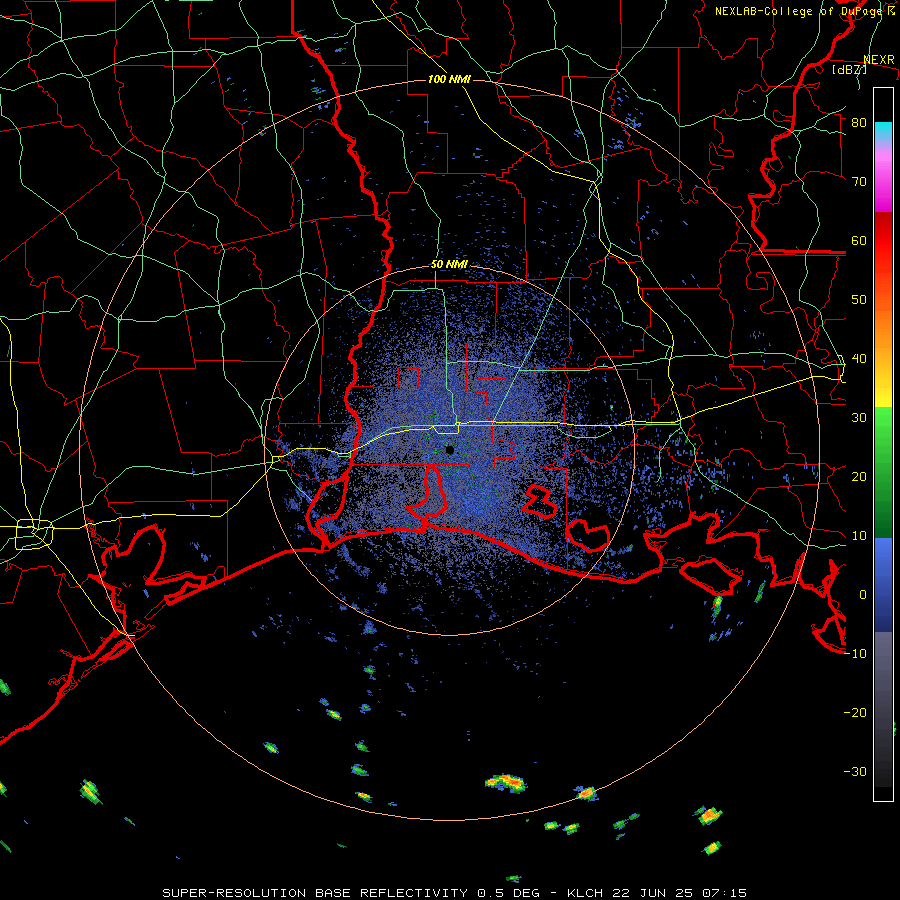Click the 0 value on dBZ scale
The height and width of the screenshot is (900, 900).
tap(863, 595)
